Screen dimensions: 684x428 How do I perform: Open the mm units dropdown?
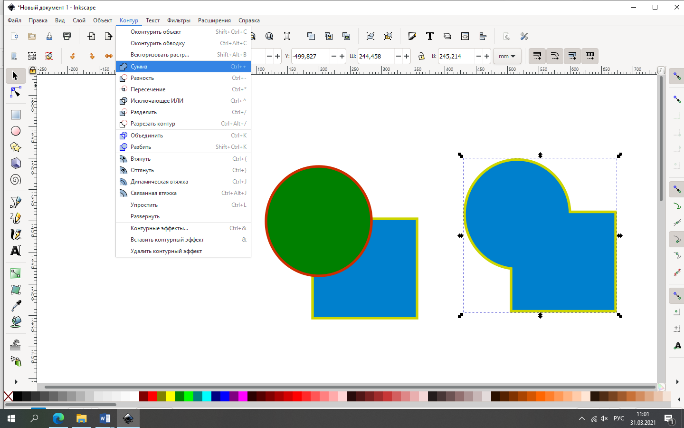coord(507,56)
